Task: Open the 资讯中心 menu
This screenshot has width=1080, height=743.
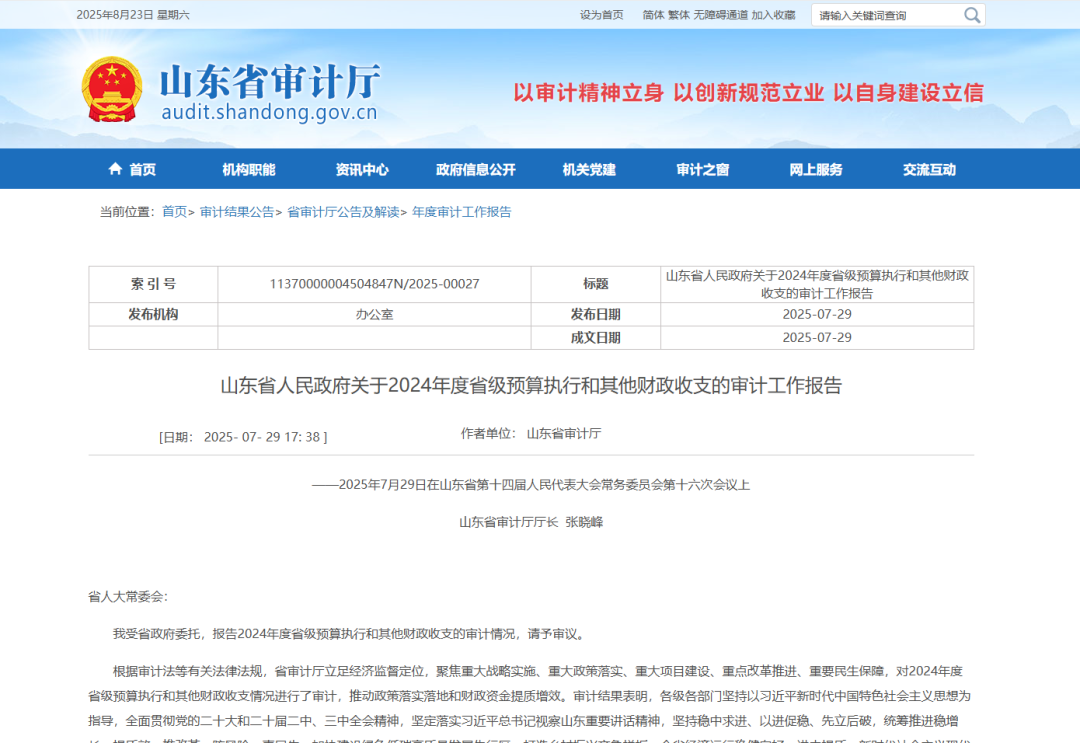Action: click(x=362, y=169)
